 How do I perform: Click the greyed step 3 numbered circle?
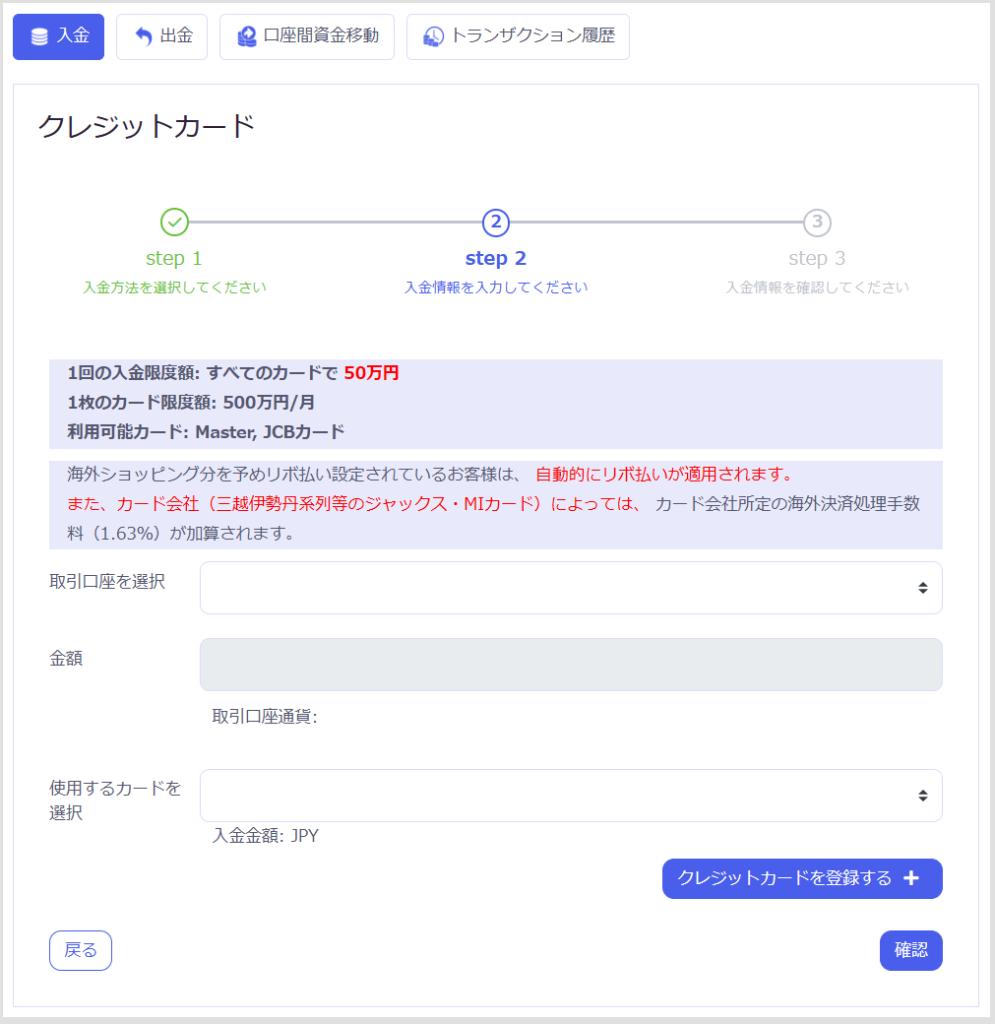817,221
